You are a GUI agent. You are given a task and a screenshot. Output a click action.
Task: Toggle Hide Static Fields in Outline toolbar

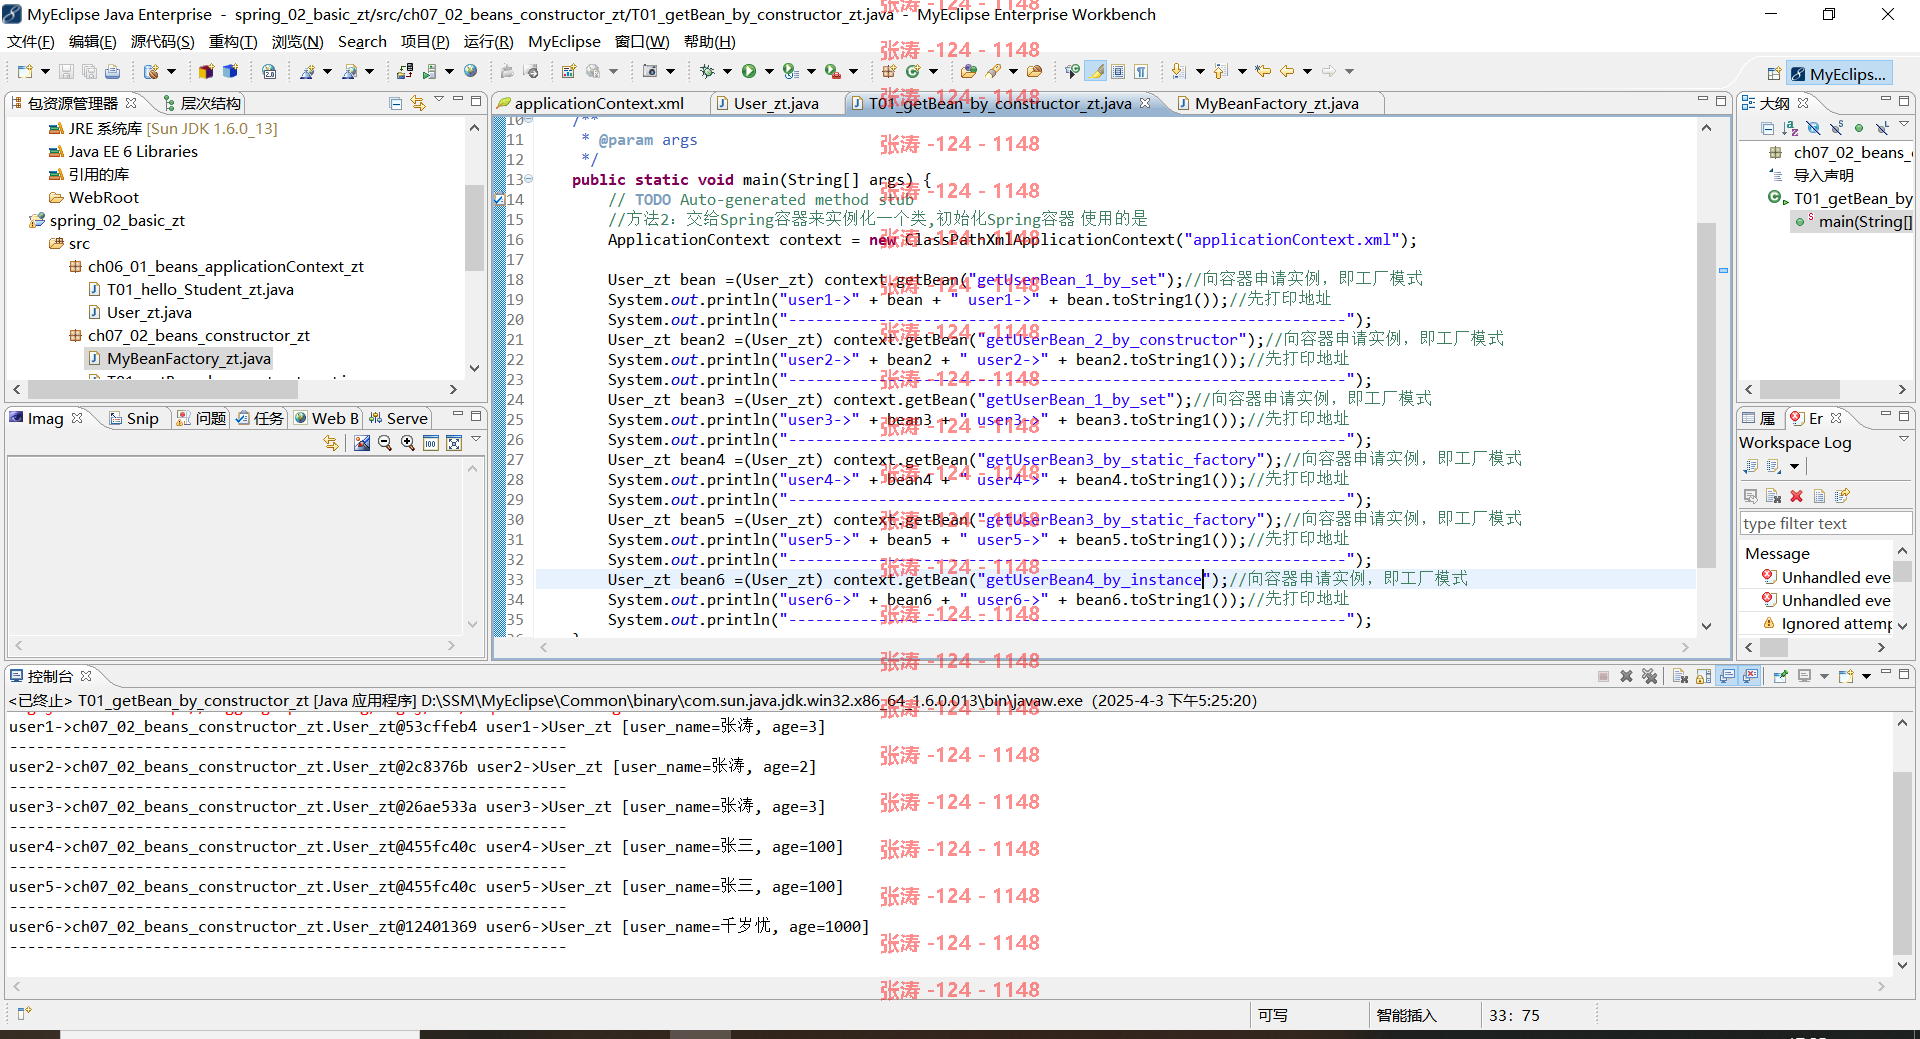(1836, 128)
